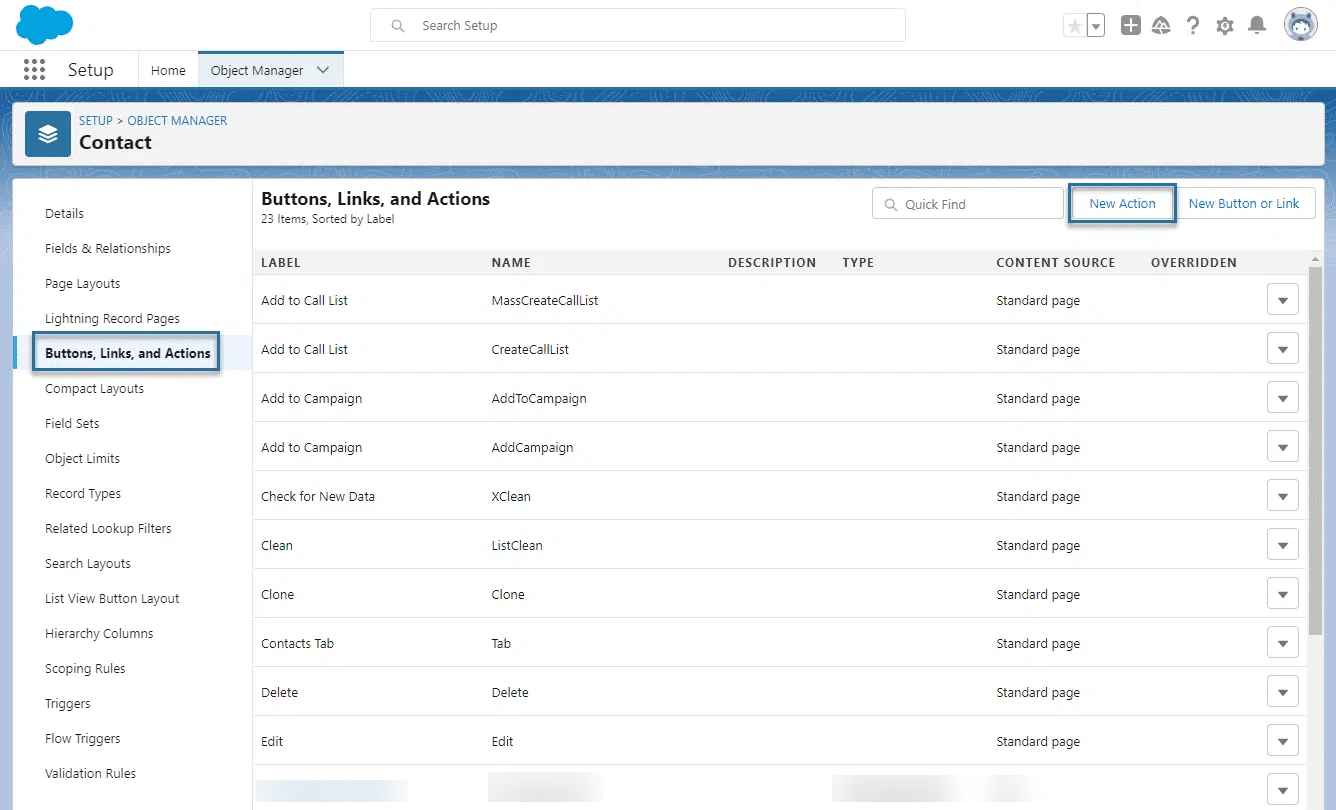The width and height of the screenshot is (1336, 810).
Task: Click the New Action button
Action: pos(1122,203)
